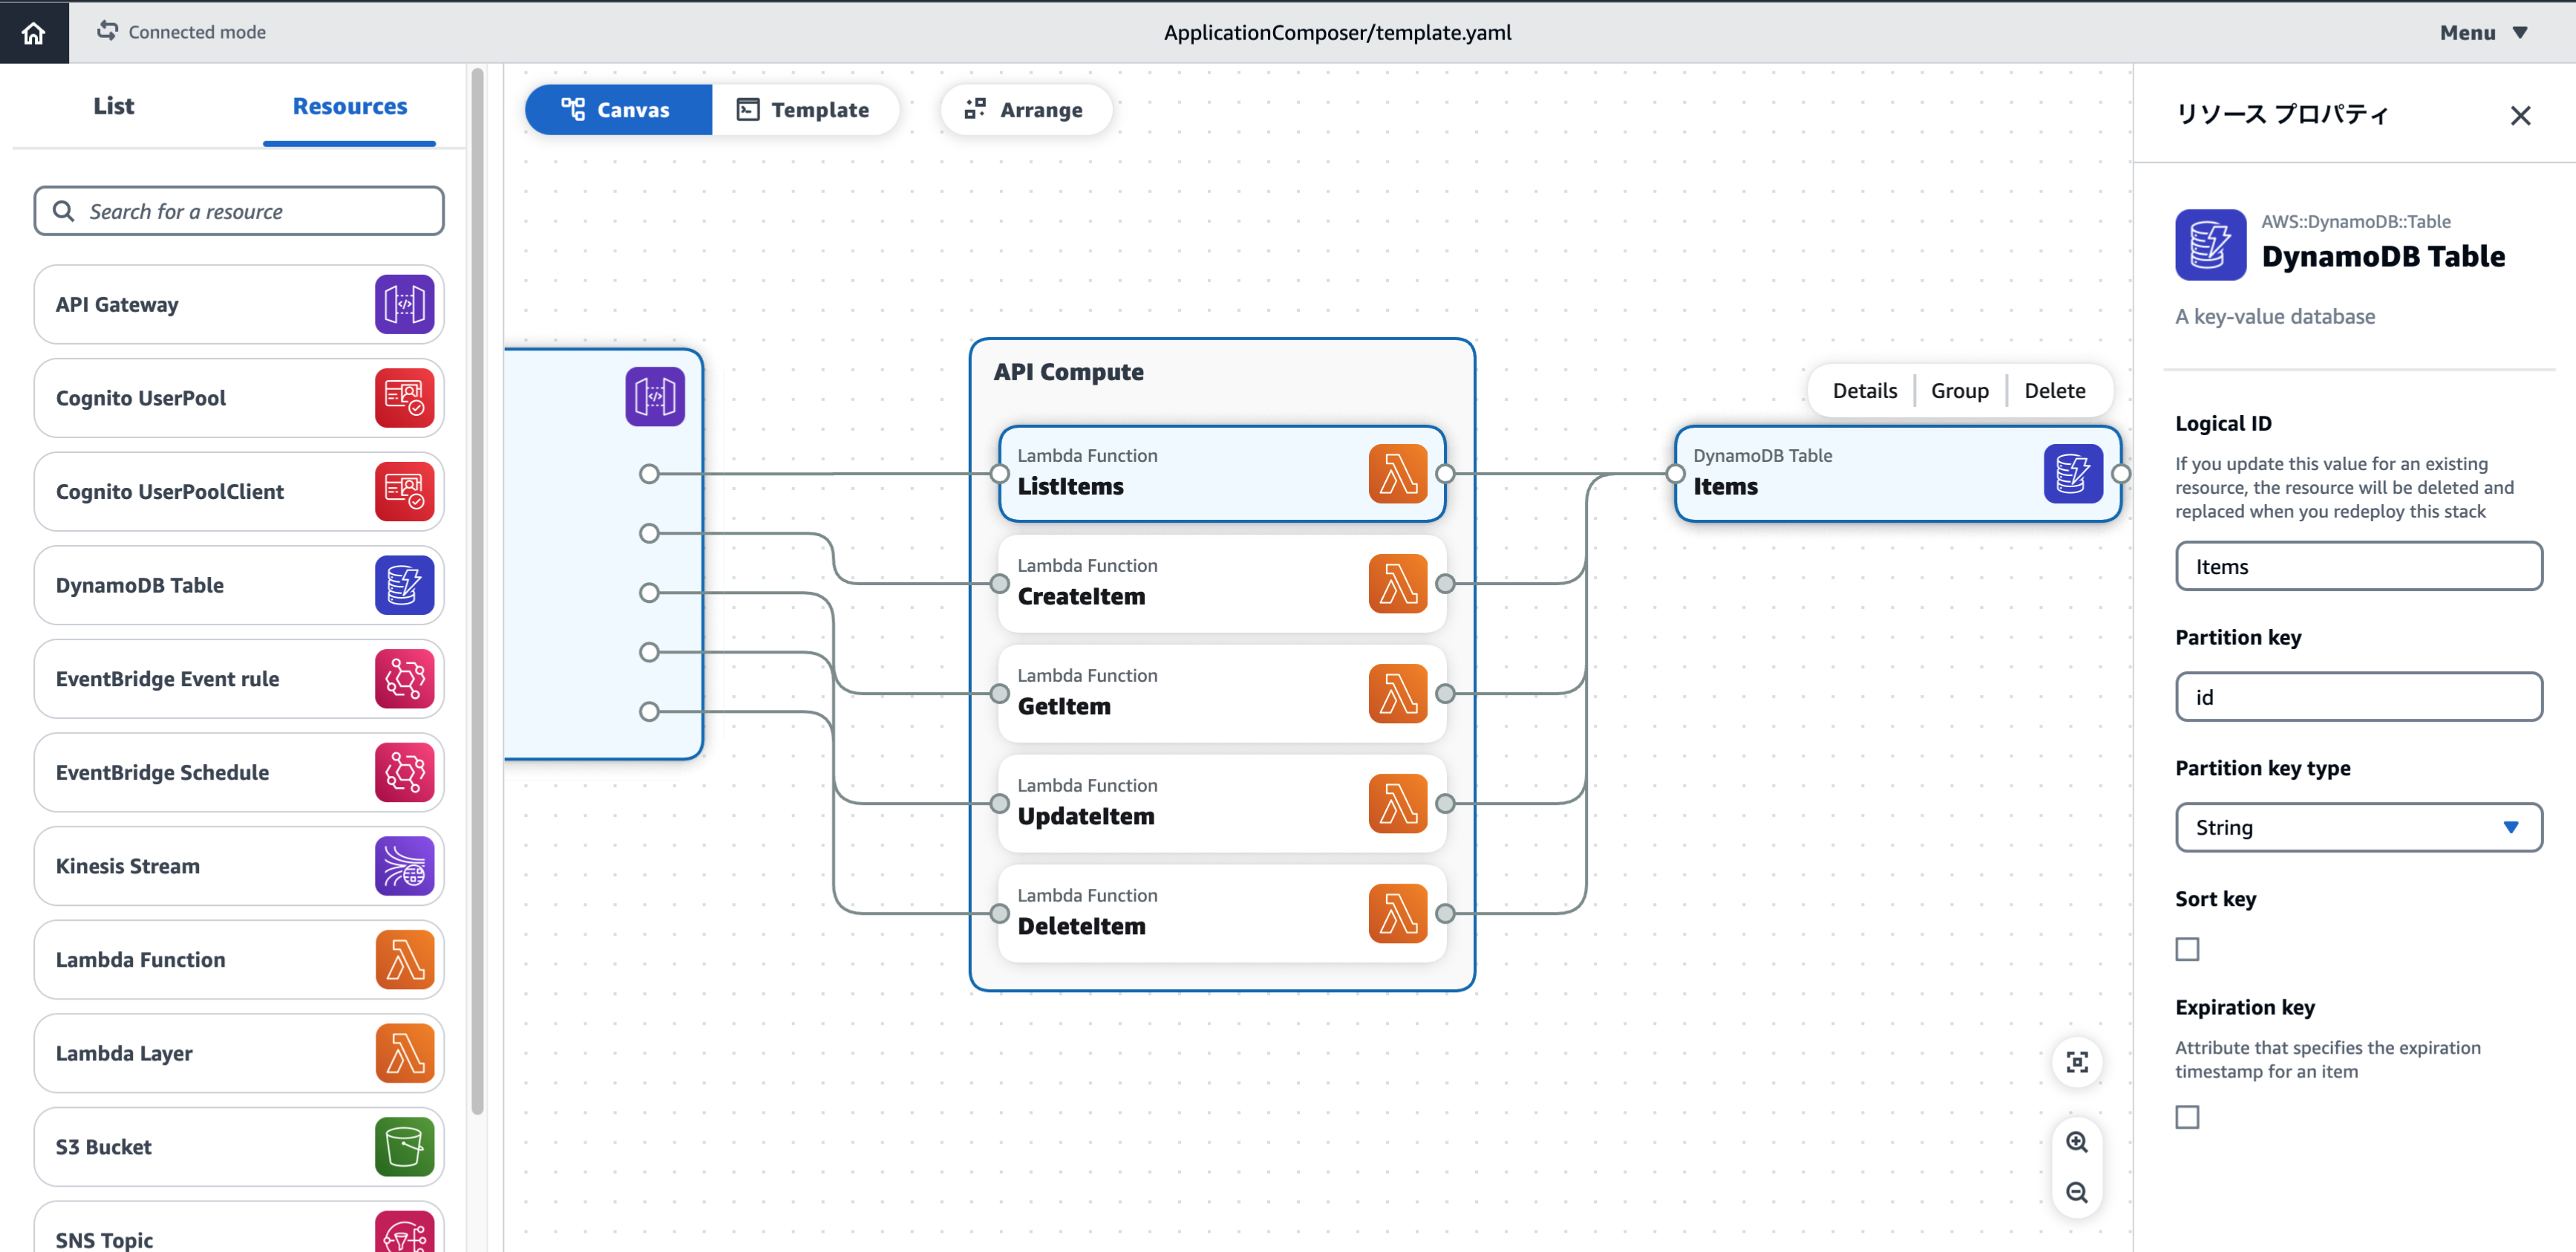Select the SNS Topic icon
2576x1252 pixels.
[404, 1232]
